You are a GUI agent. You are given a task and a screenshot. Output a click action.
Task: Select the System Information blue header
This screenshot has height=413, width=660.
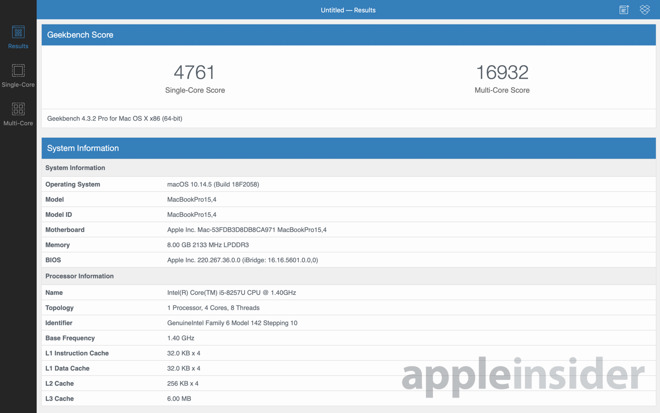click(348, 148)
